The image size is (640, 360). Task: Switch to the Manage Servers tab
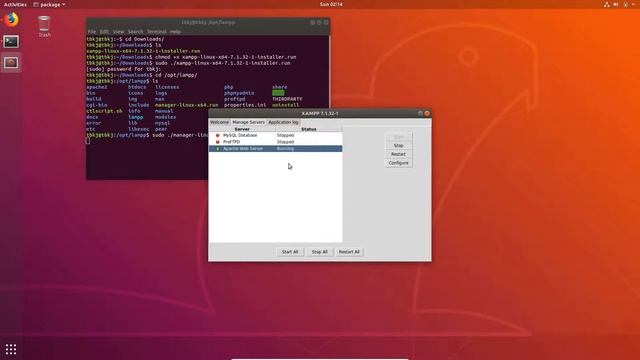[249, 122]
